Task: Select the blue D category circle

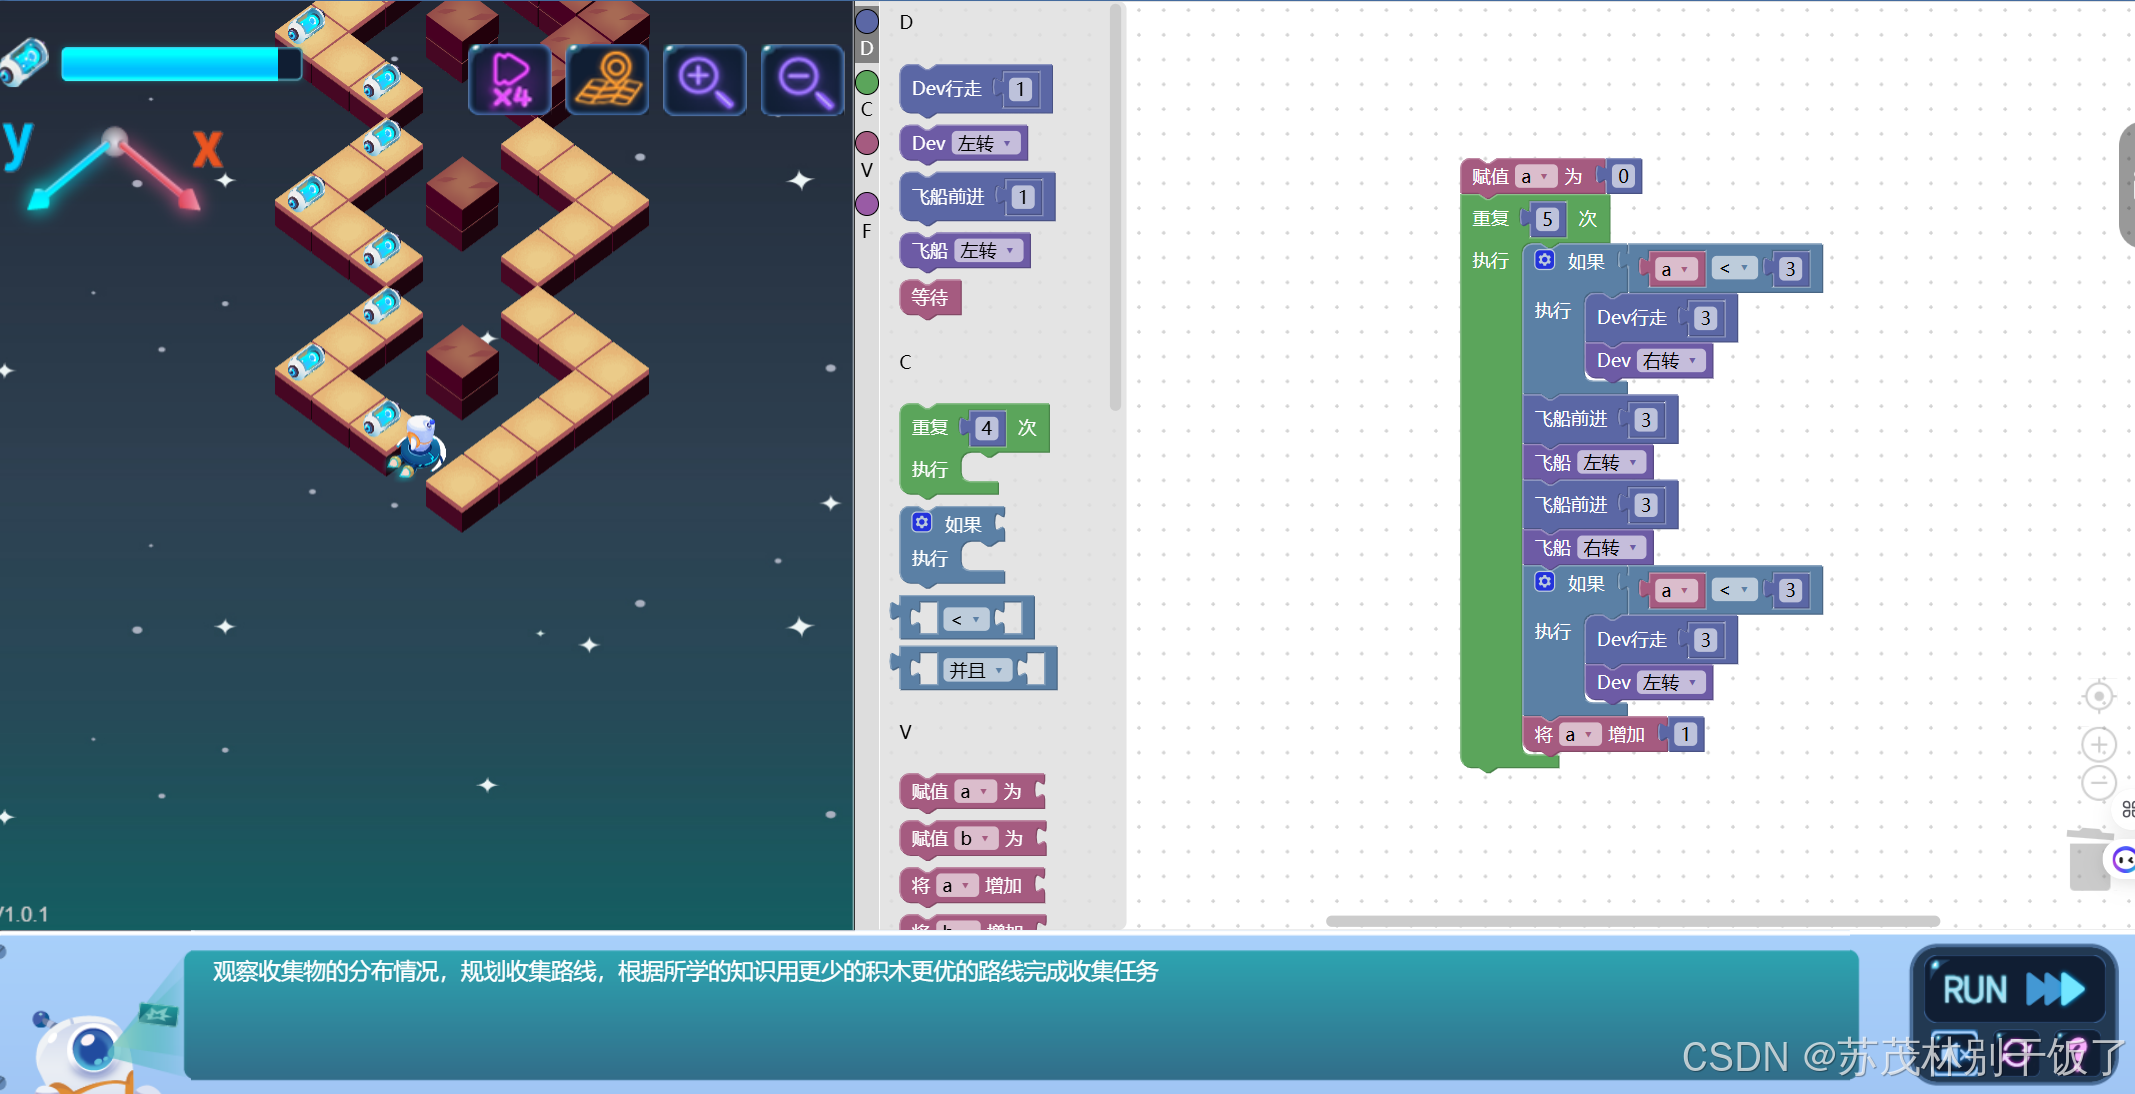Action: pyautogui.click(x=867, y=21)
